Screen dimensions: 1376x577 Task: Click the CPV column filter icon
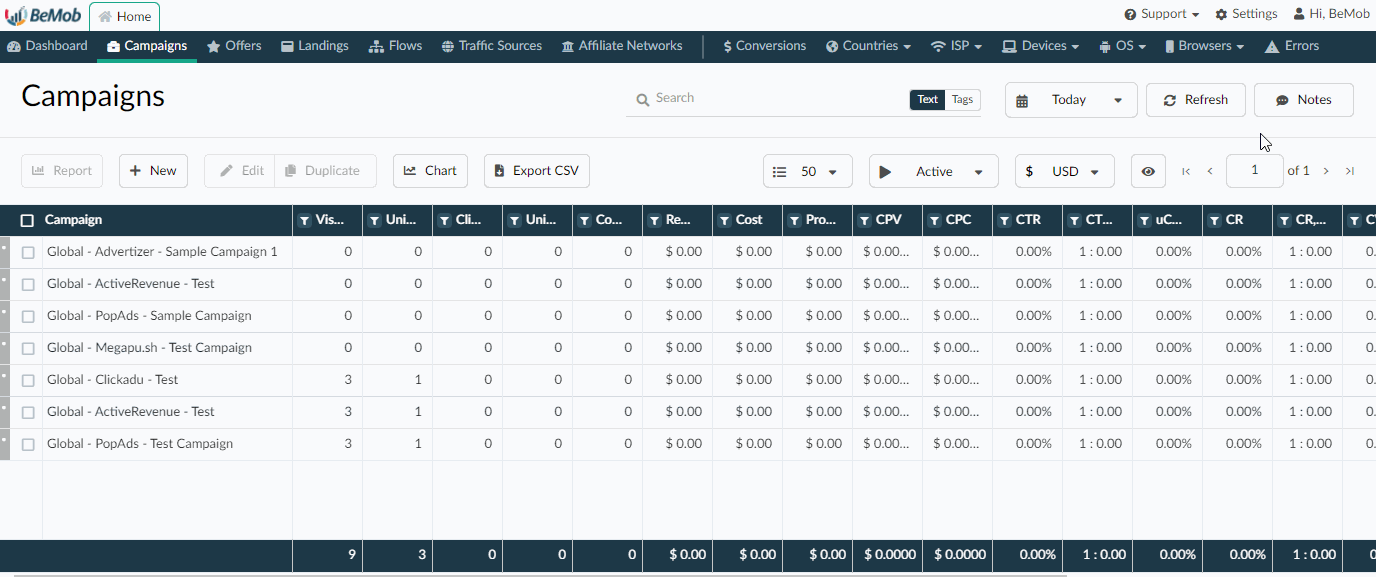click(865, 220)
